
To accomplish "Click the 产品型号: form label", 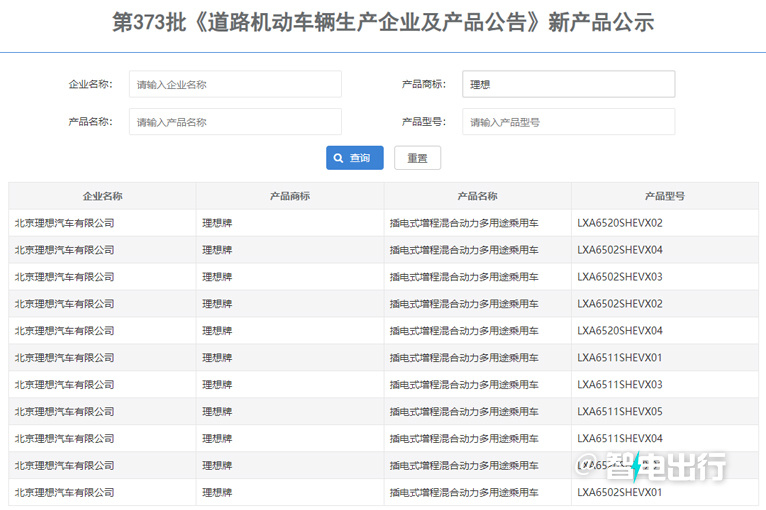I will click(424, 122).
